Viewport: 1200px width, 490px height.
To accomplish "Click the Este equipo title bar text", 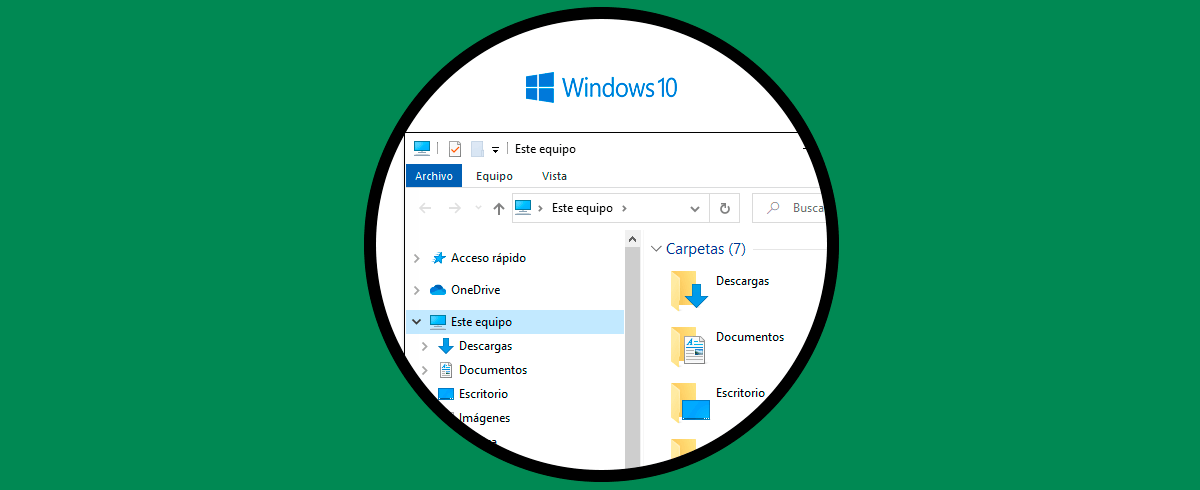I will [545, 149].
